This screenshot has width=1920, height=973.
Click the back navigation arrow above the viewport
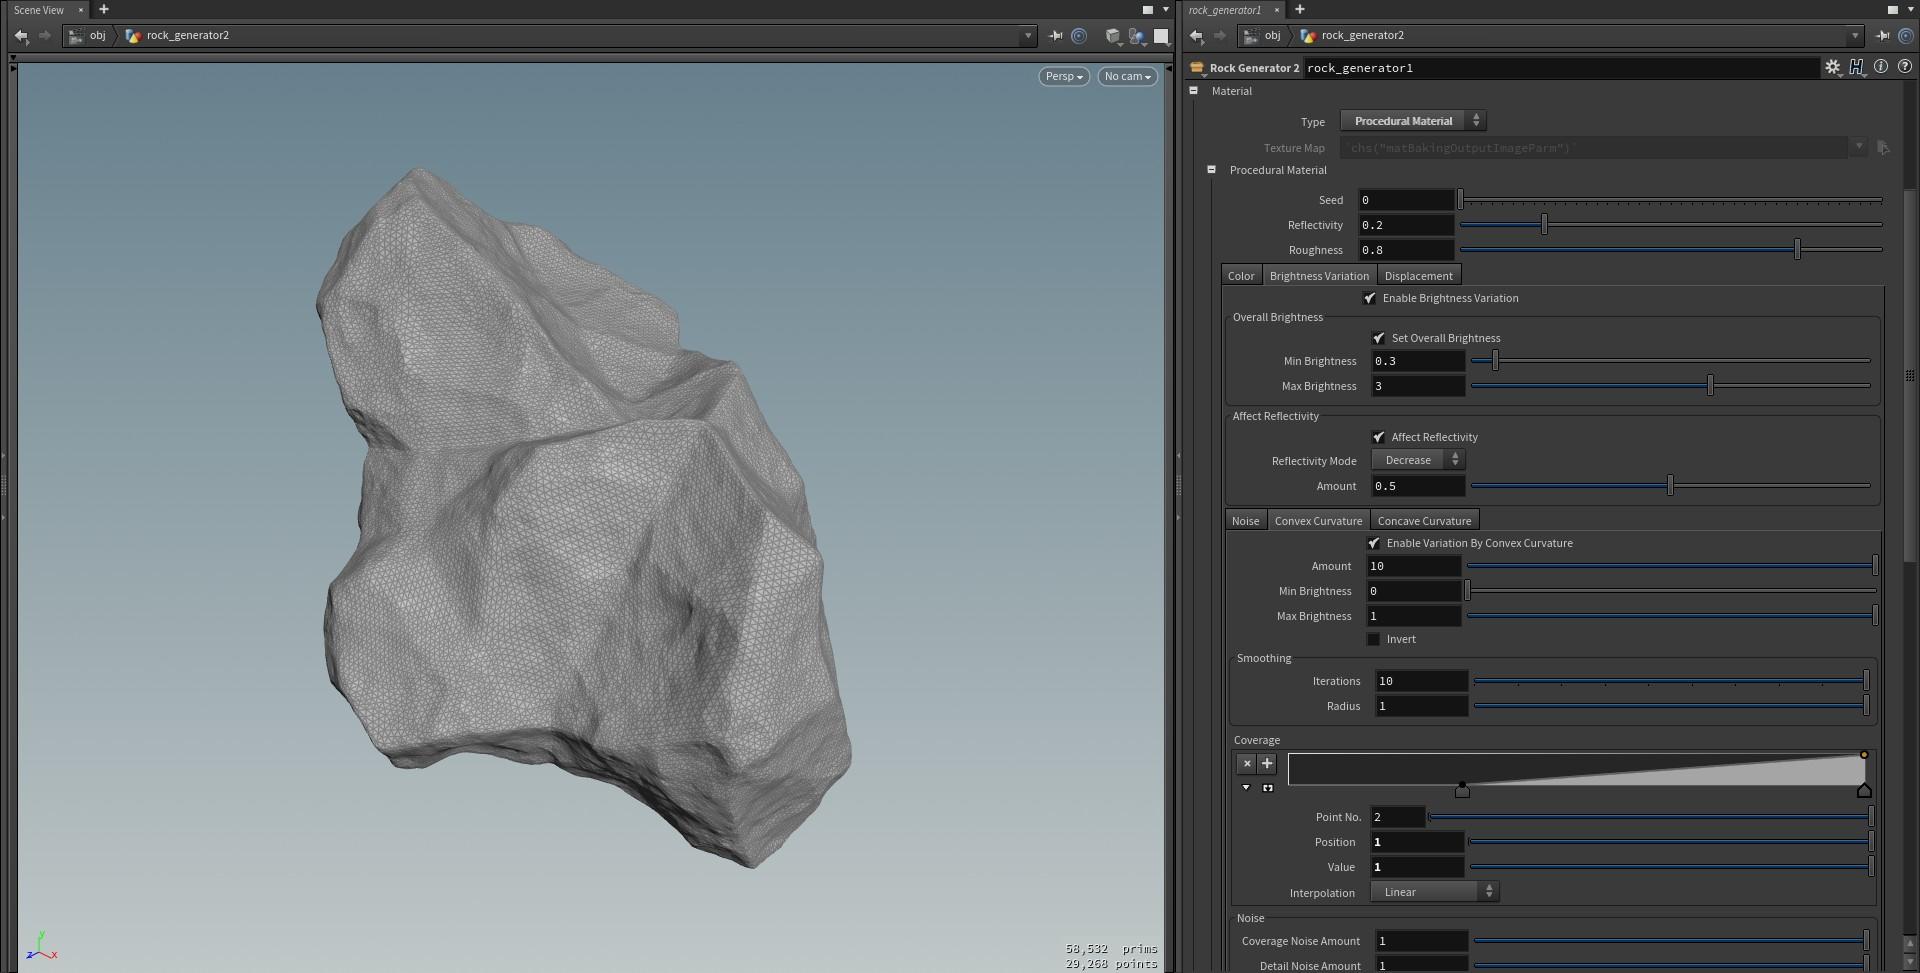tap(22, 36)
